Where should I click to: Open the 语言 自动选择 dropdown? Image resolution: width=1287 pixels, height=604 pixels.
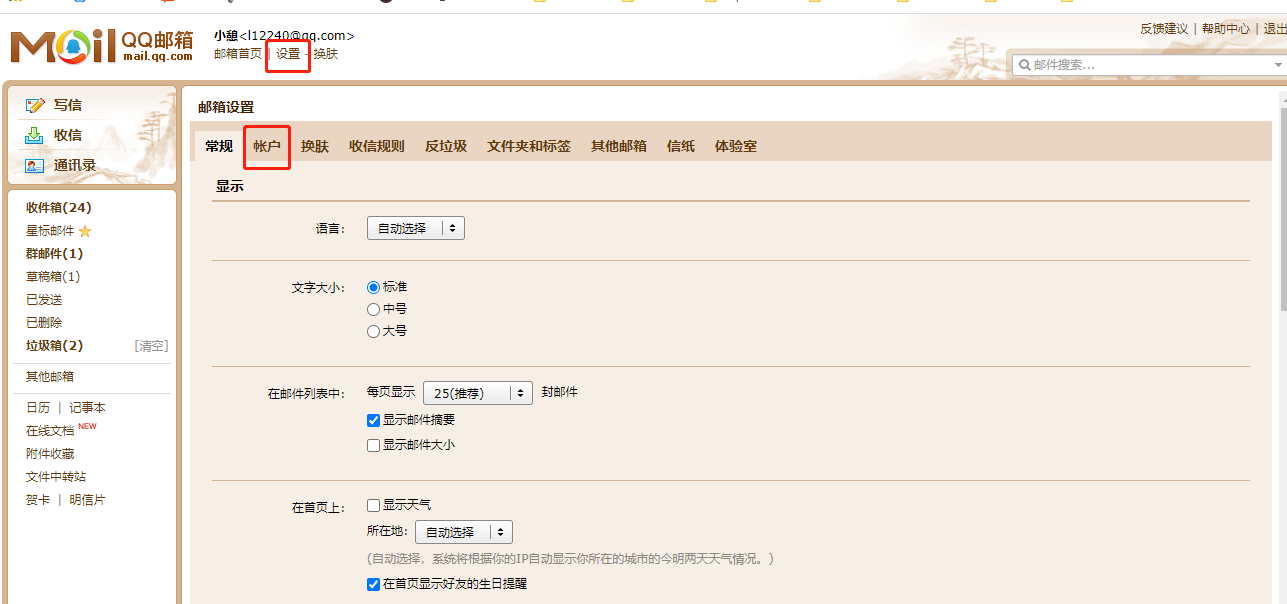[416, 228]
